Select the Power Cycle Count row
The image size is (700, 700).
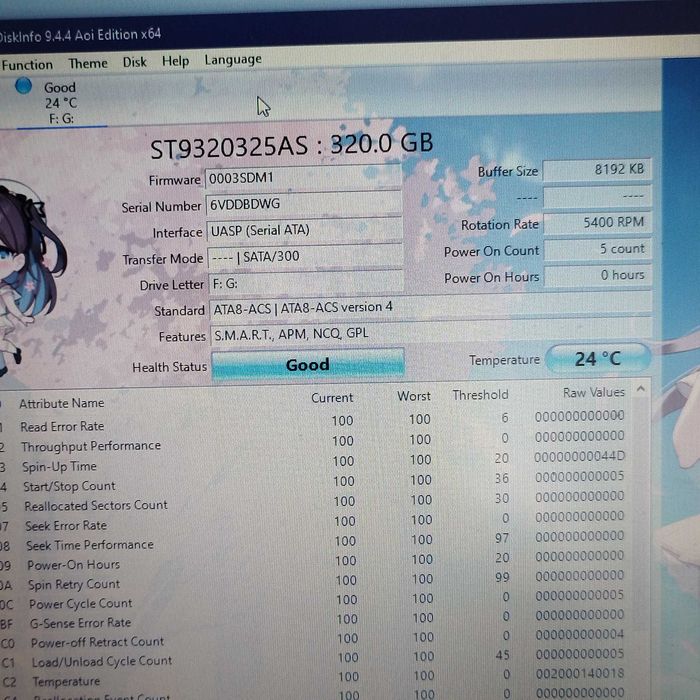(x=312, y=600)
